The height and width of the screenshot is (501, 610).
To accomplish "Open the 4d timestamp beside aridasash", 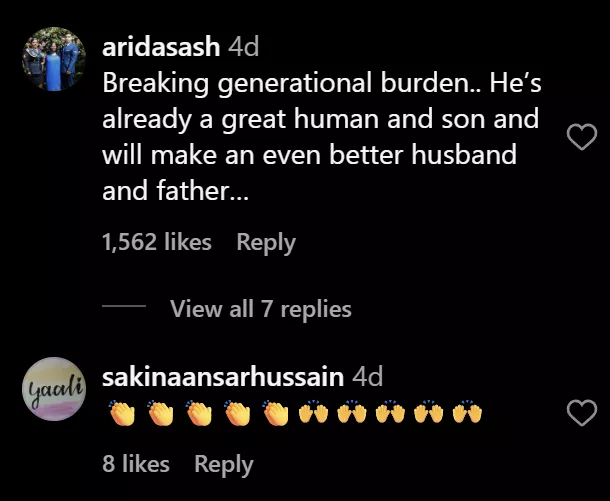I will pos(244,47).
